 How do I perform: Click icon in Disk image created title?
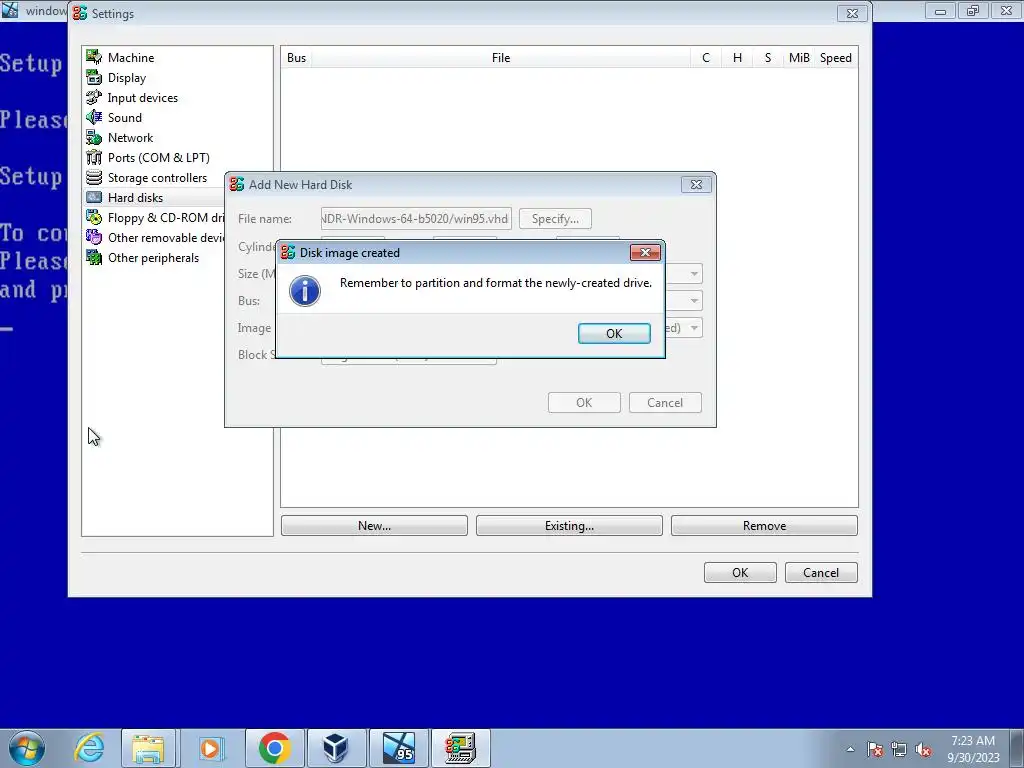tap(288, 253)
